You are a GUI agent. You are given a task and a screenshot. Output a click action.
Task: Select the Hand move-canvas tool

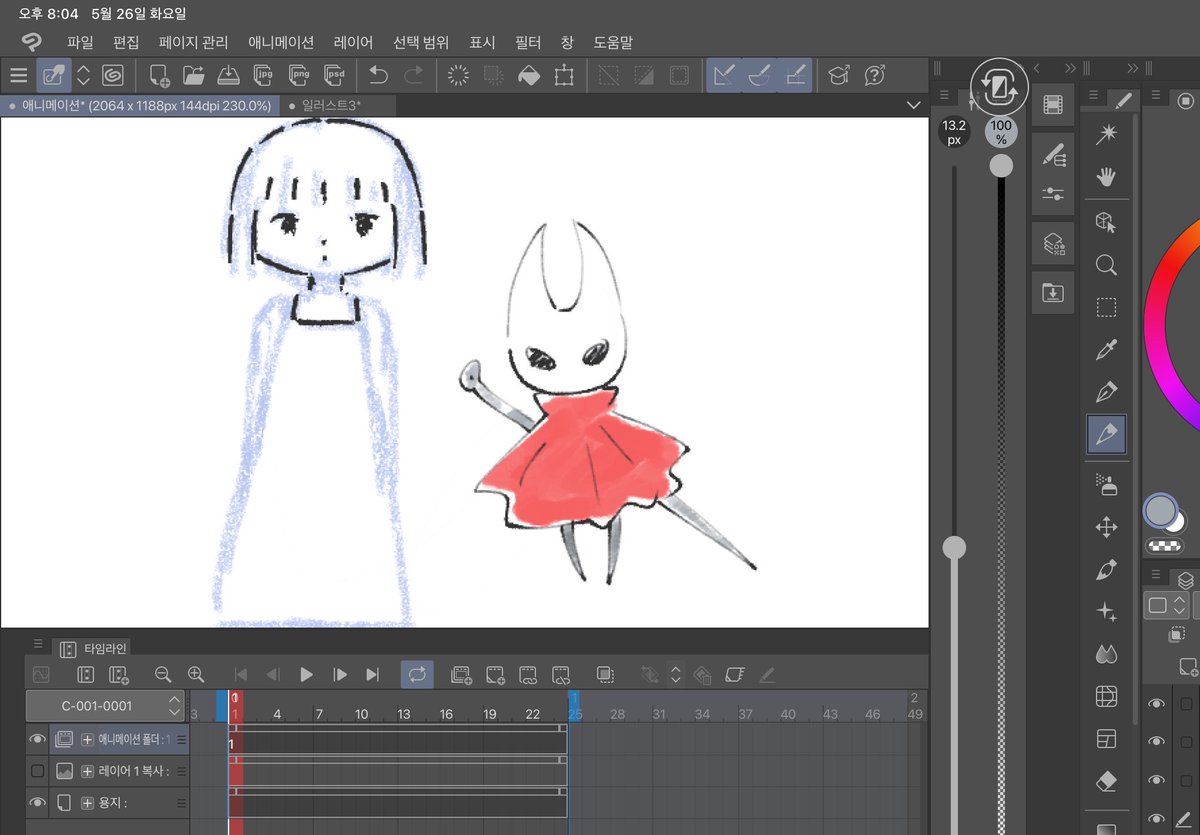pyautogui.click(x=1106, y=178)
